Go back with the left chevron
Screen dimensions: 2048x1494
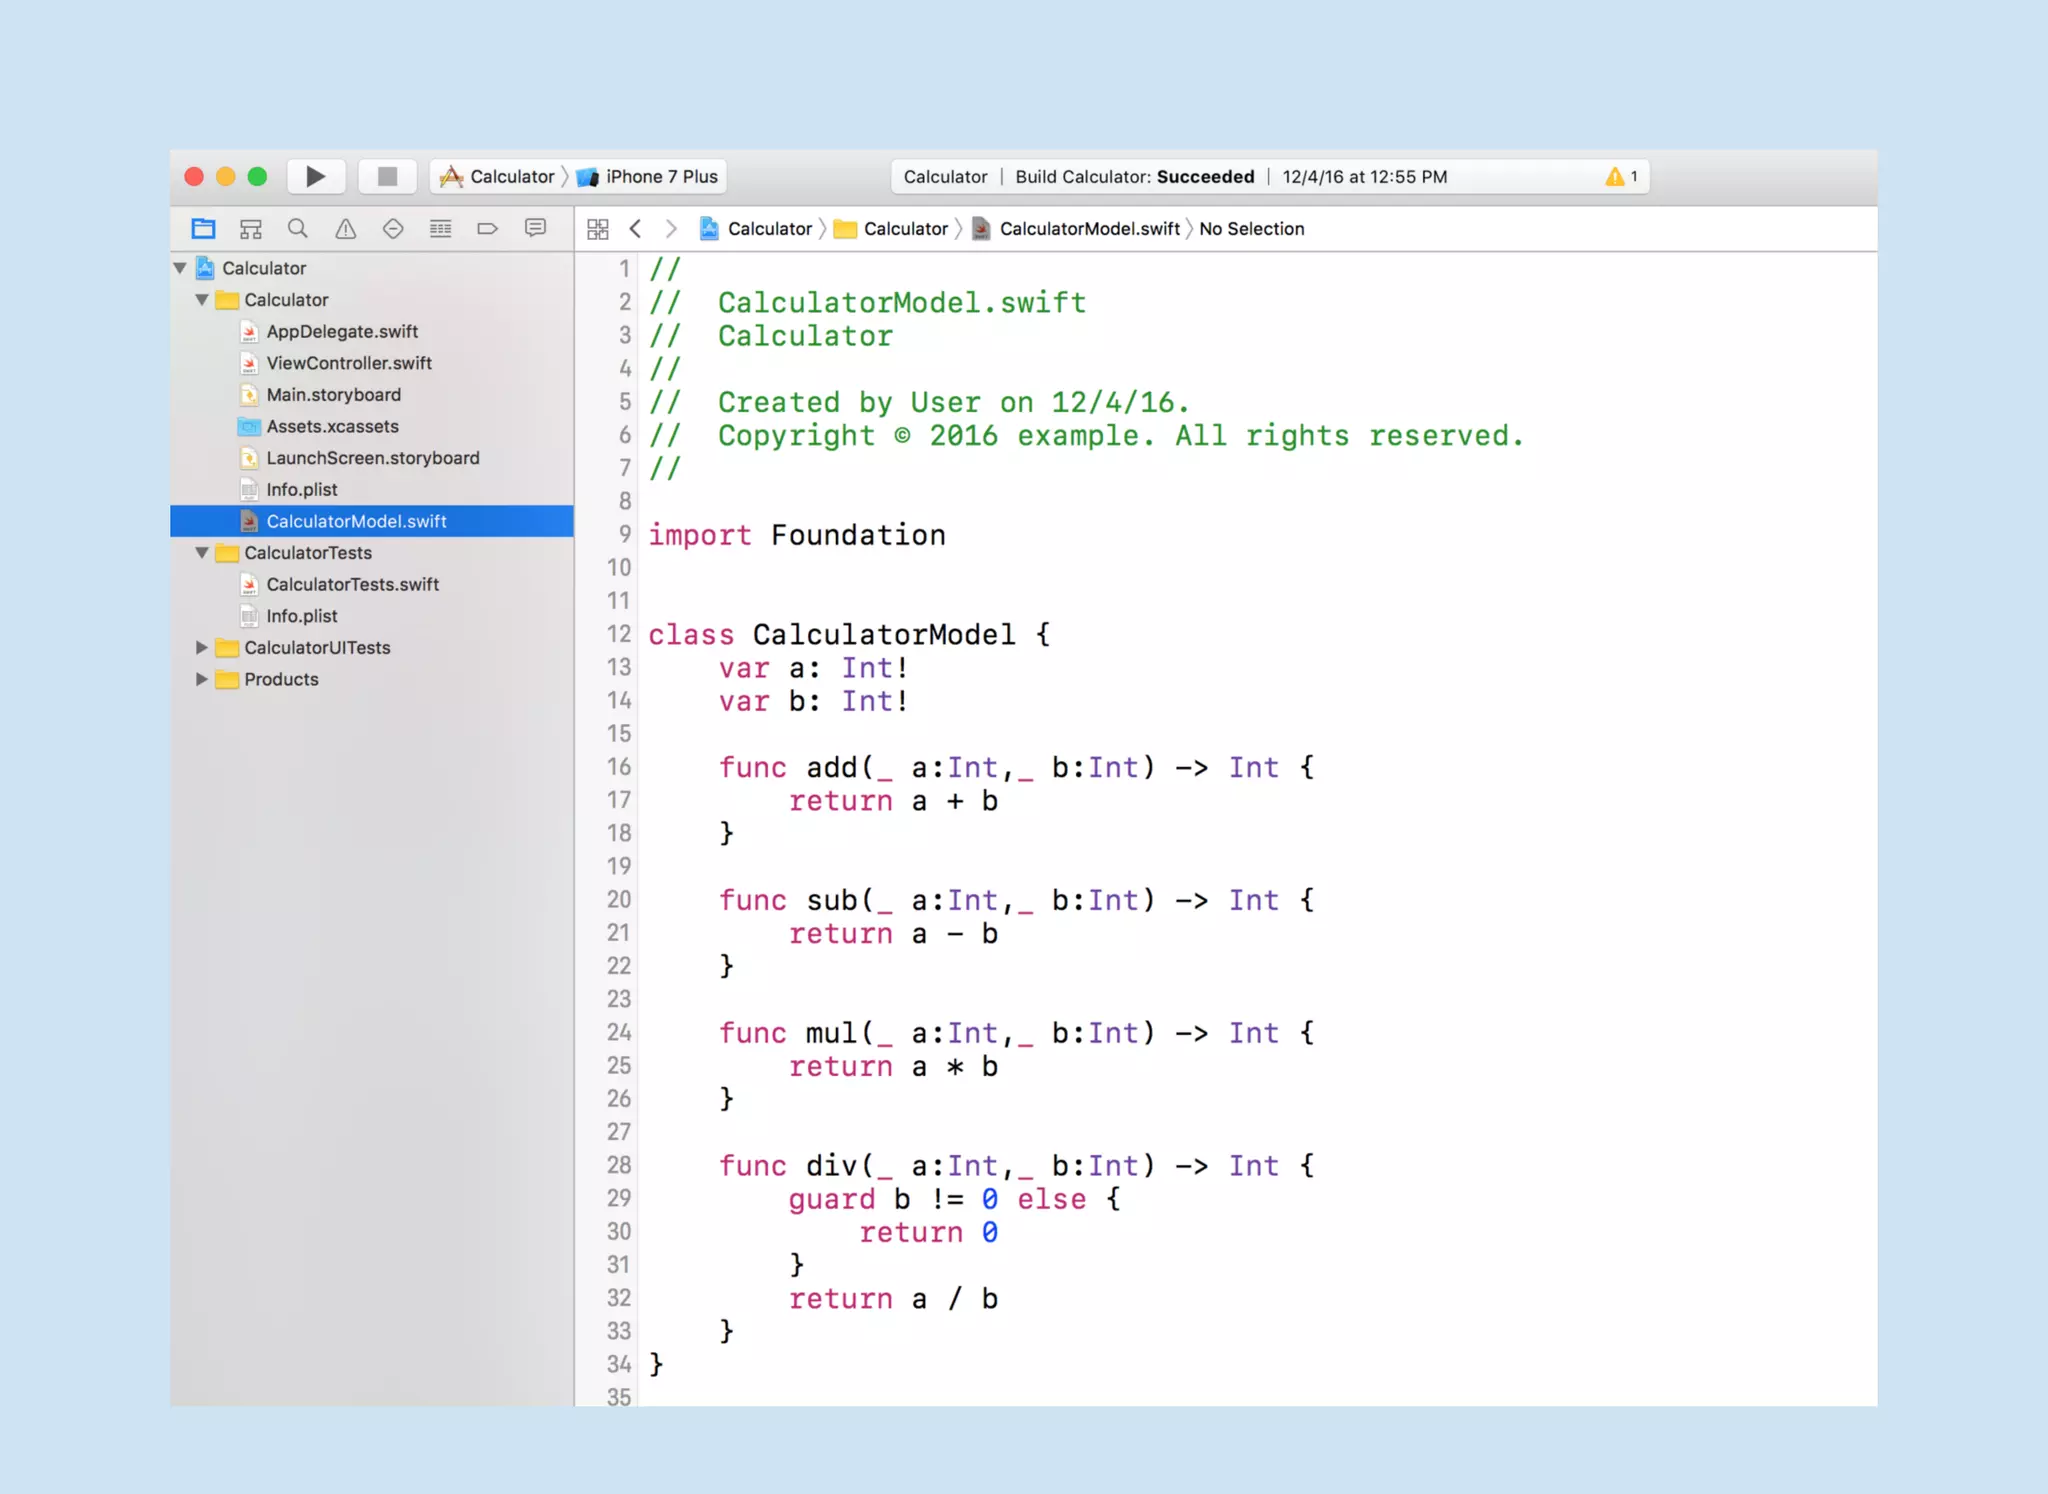point(636,229)
